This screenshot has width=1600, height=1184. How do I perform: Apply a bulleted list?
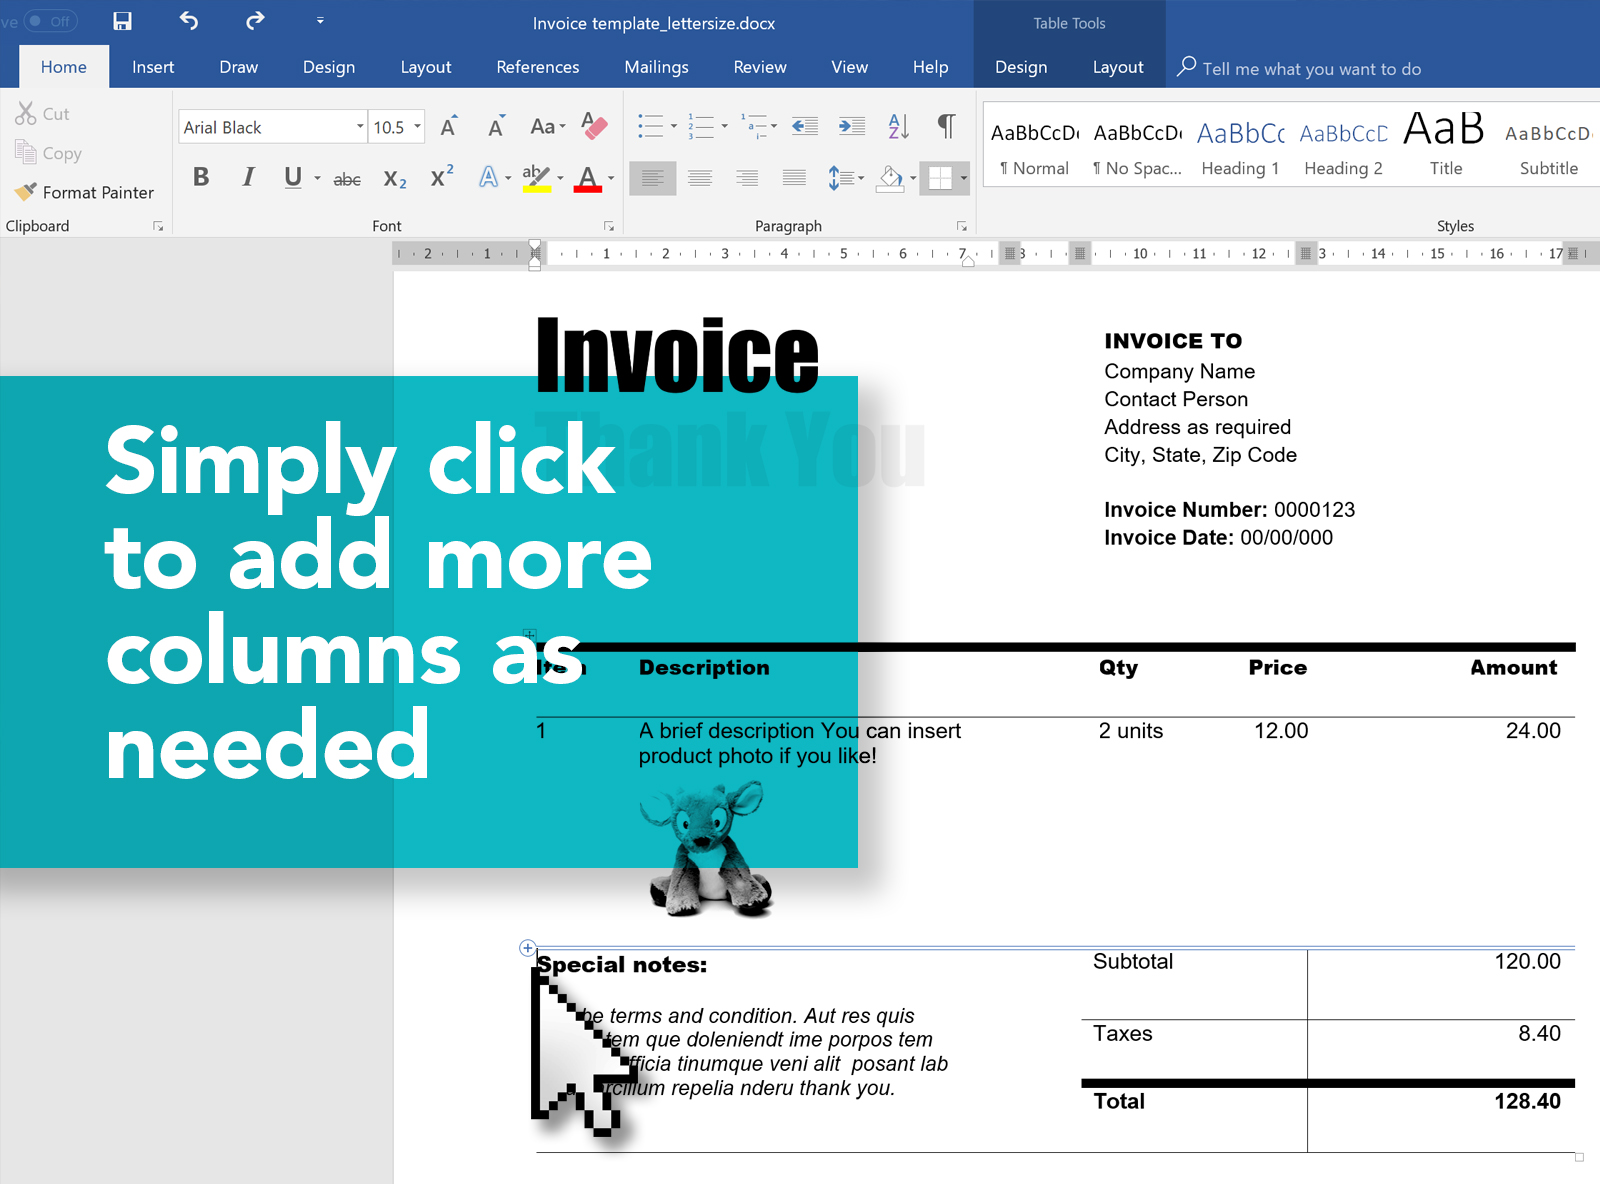[x=651, y=126]
